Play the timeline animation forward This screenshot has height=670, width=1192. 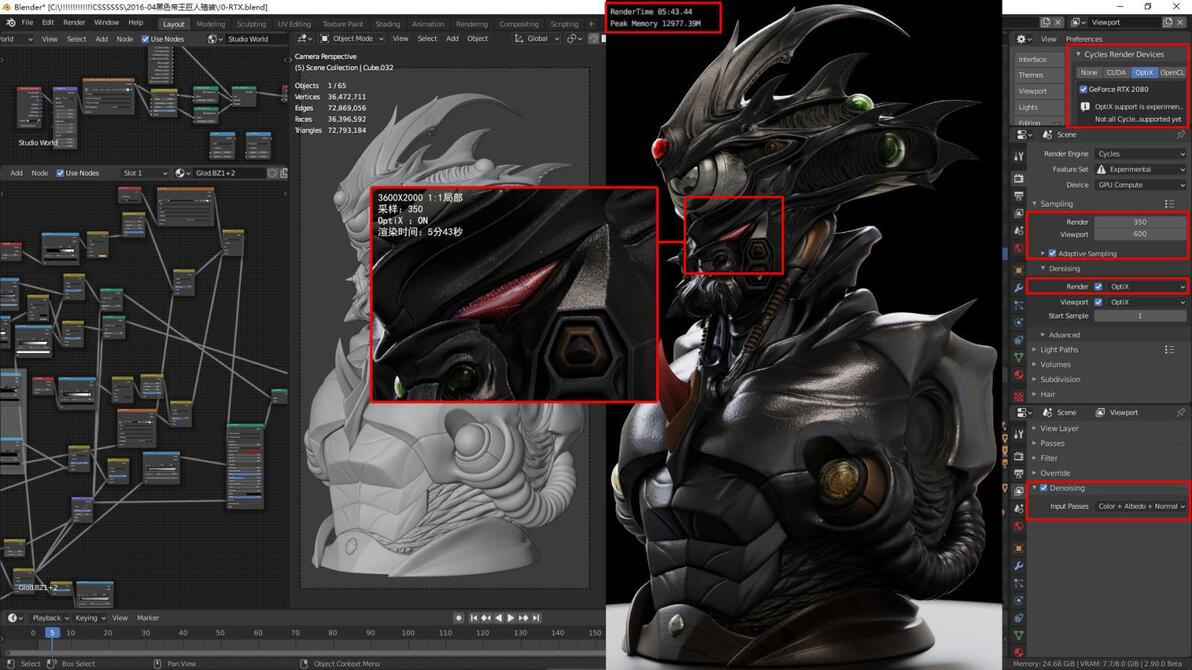(510, 618)
